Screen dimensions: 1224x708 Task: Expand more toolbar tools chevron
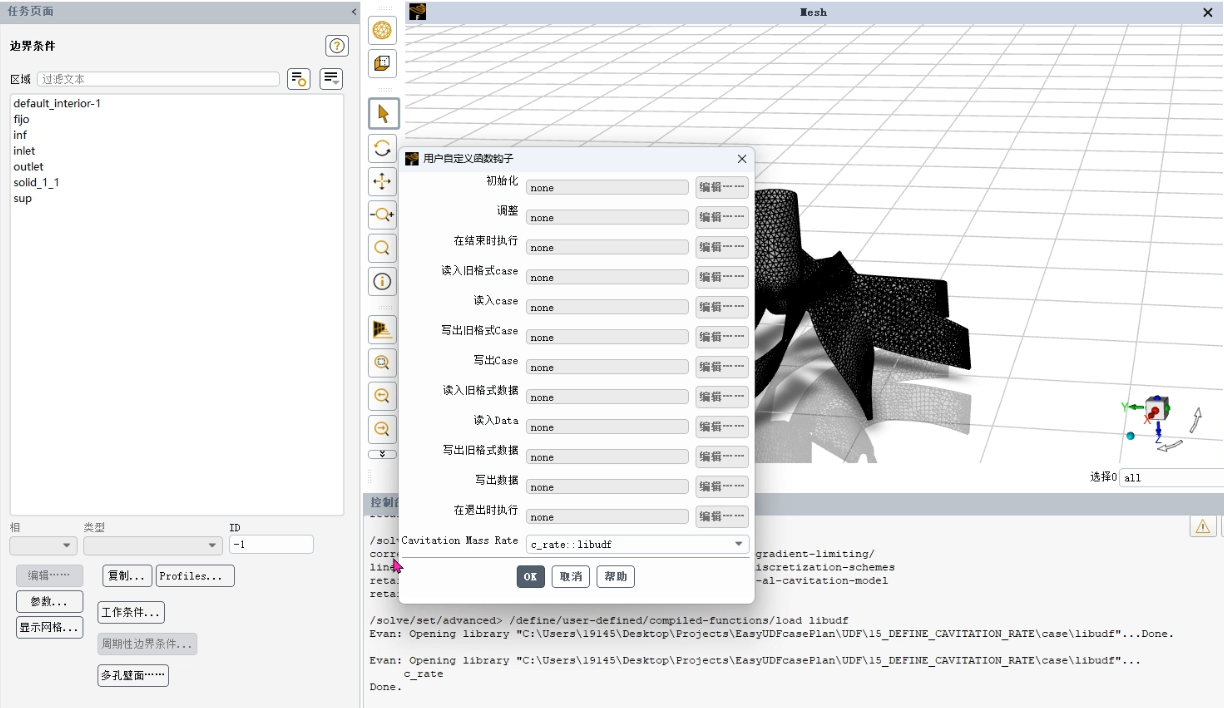pyautogui.click(x=382, y=454)
